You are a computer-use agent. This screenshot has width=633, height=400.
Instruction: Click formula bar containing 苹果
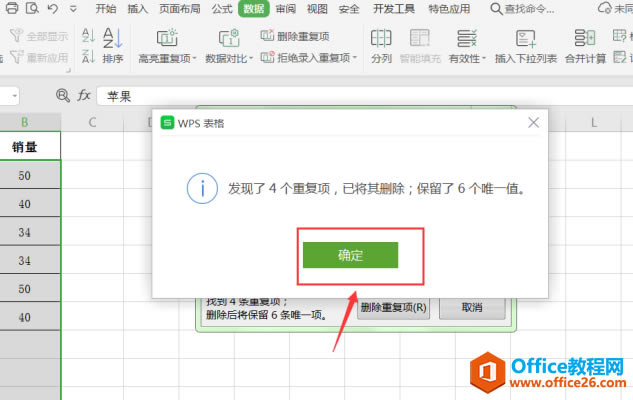point(365,96)
